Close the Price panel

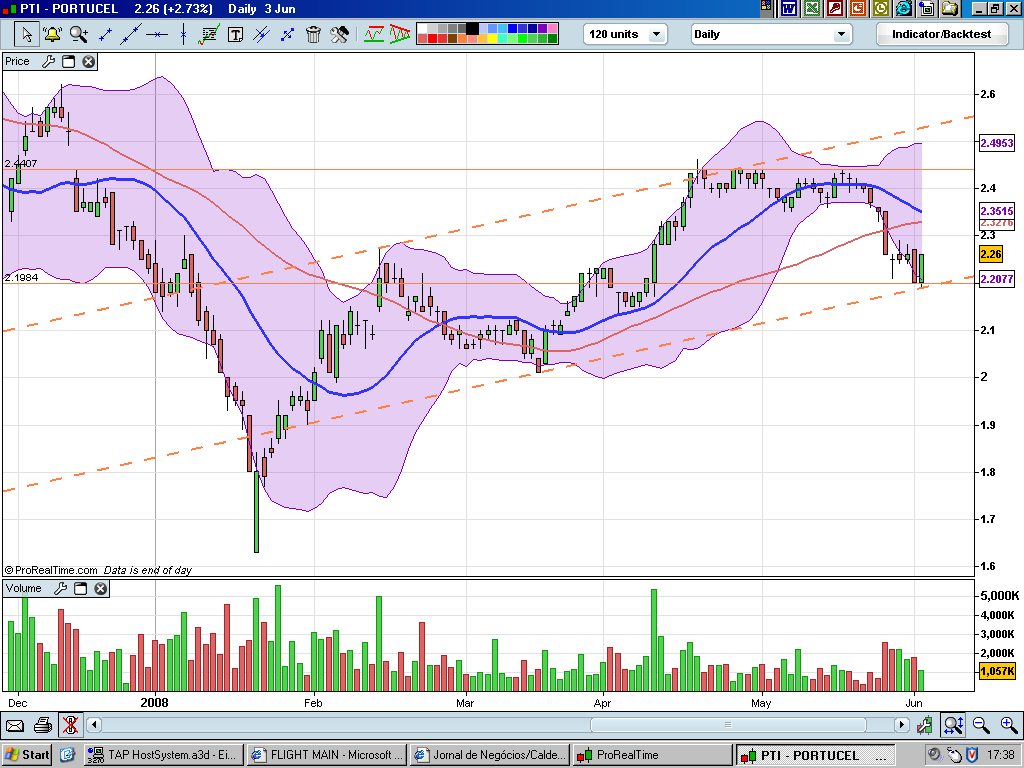[88, 61]
